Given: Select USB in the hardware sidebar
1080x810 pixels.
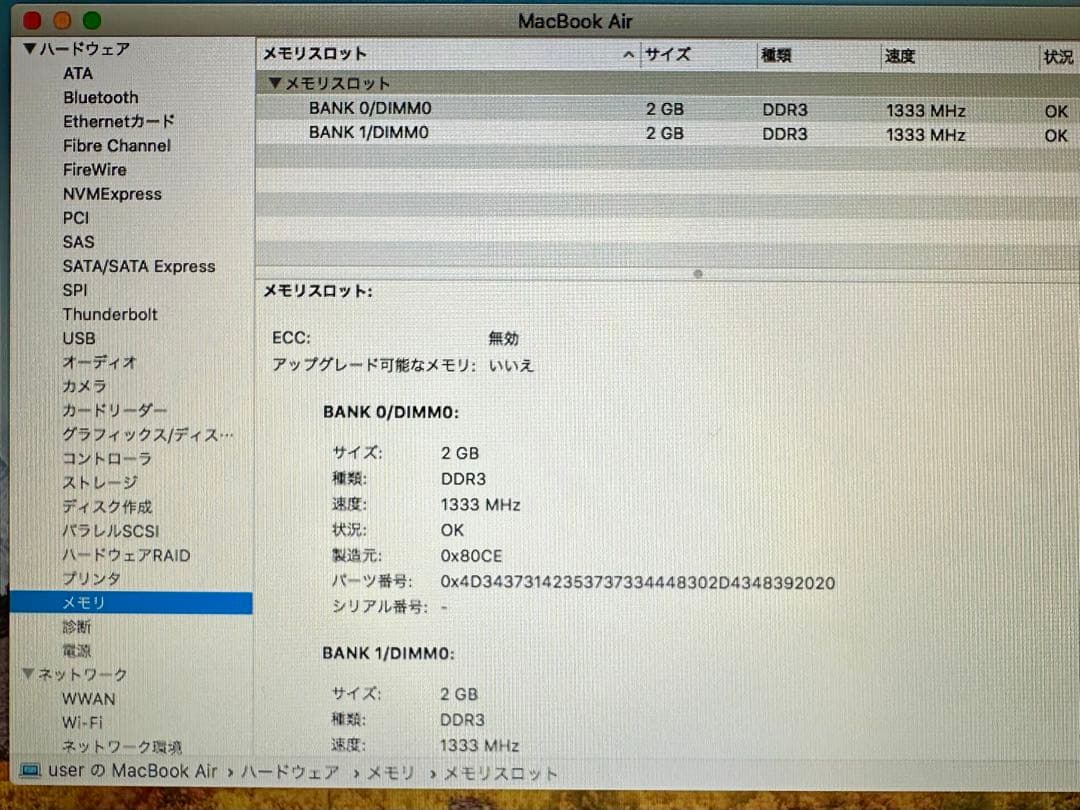Looking at the screenshot, I should [79, 338].
